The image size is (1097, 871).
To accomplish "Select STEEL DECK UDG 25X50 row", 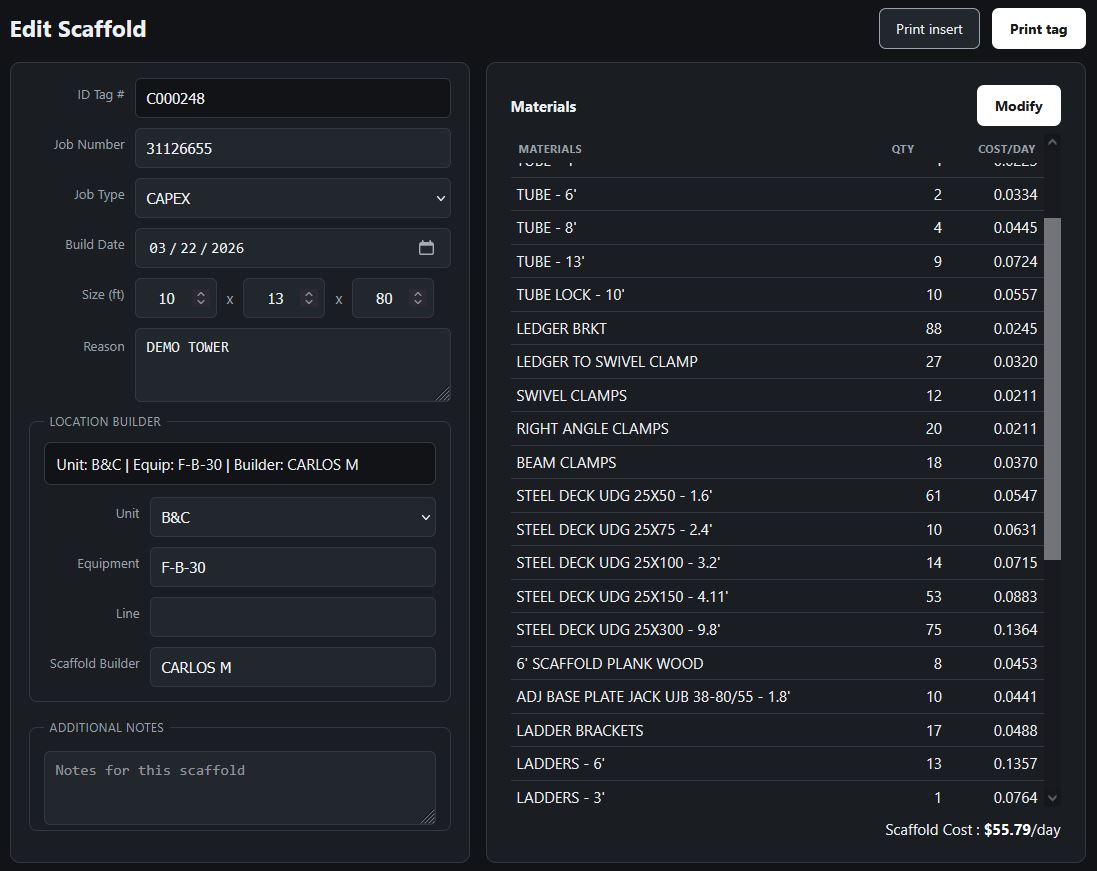I will [x=777, y=496].
